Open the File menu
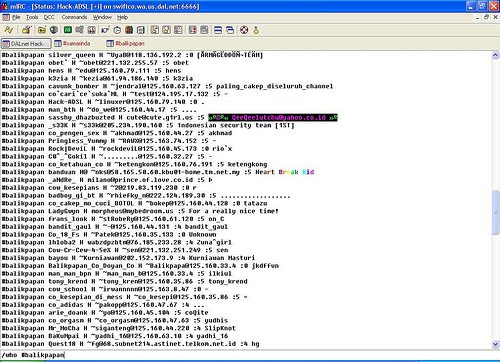The image size is (500, 362). [x=16, y=17]
